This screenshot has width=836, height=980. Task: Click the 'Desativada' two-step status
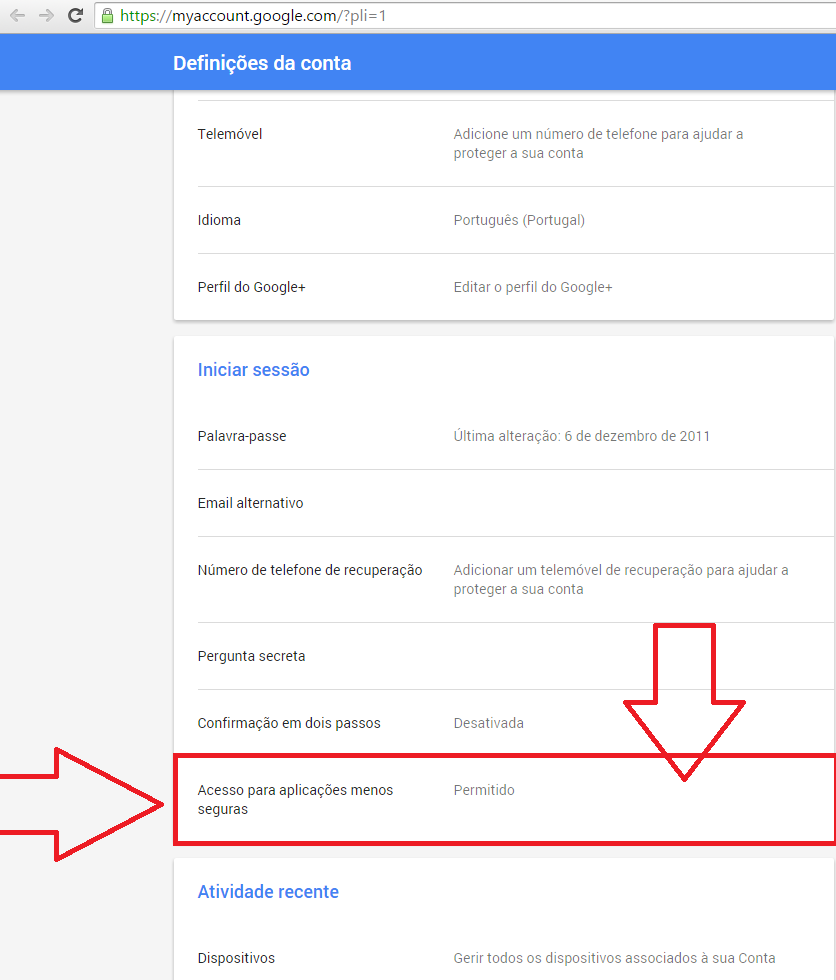(488, 723)
